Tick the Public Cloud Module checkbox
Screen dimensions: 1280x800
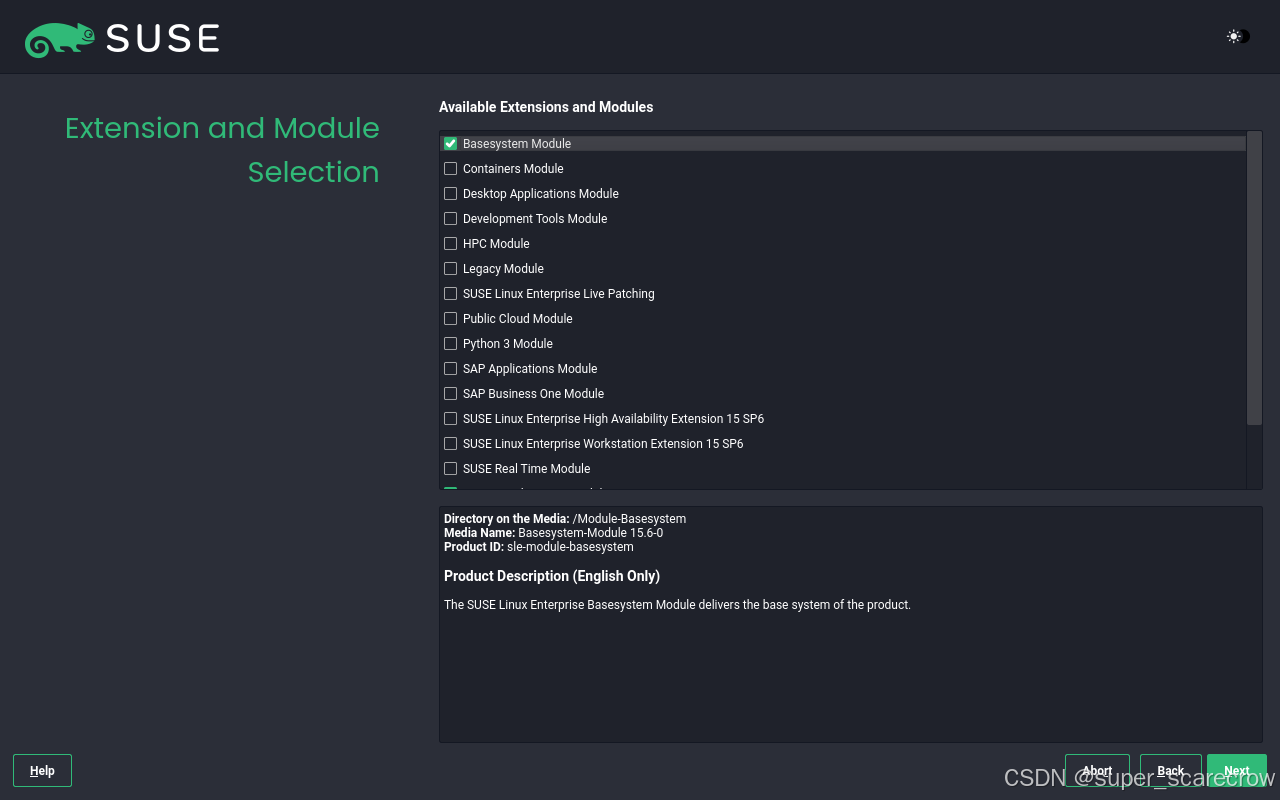[x=450, y=319]
